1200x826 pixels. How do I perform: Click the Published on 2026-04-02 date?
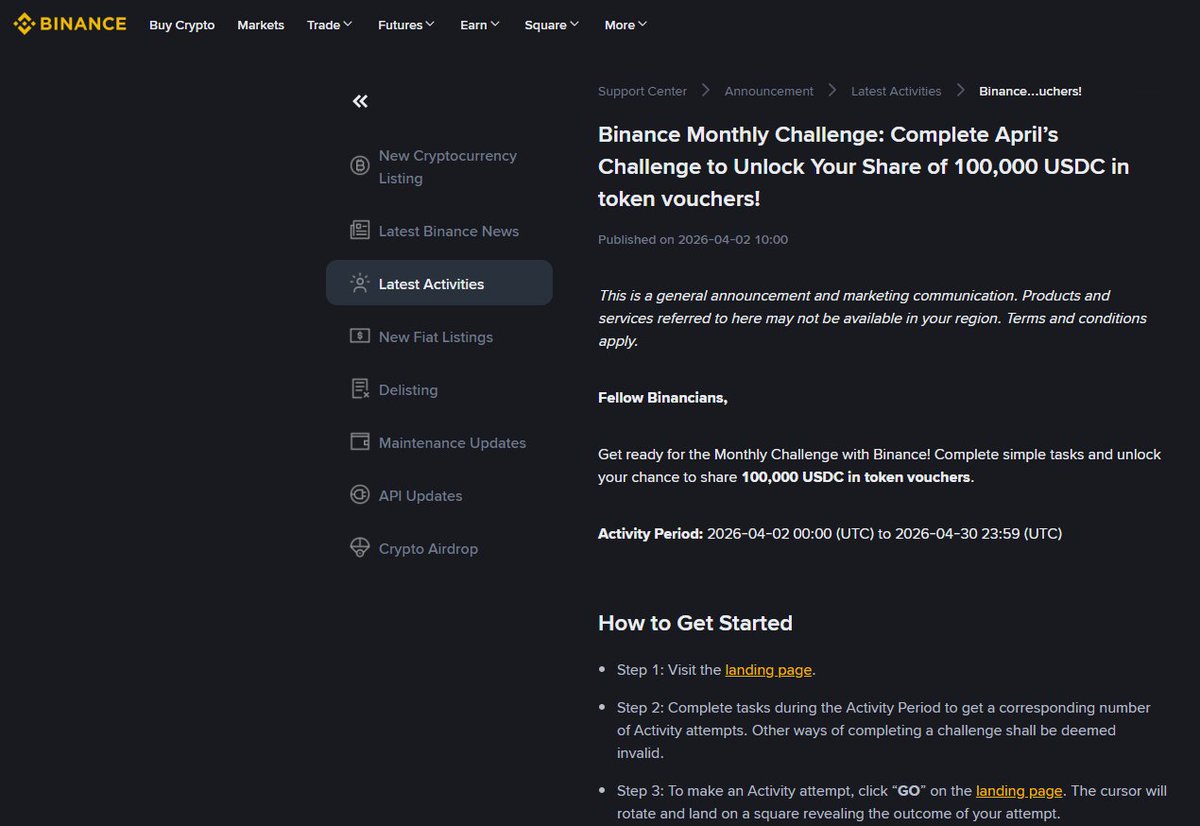click(x=693, y=240)
